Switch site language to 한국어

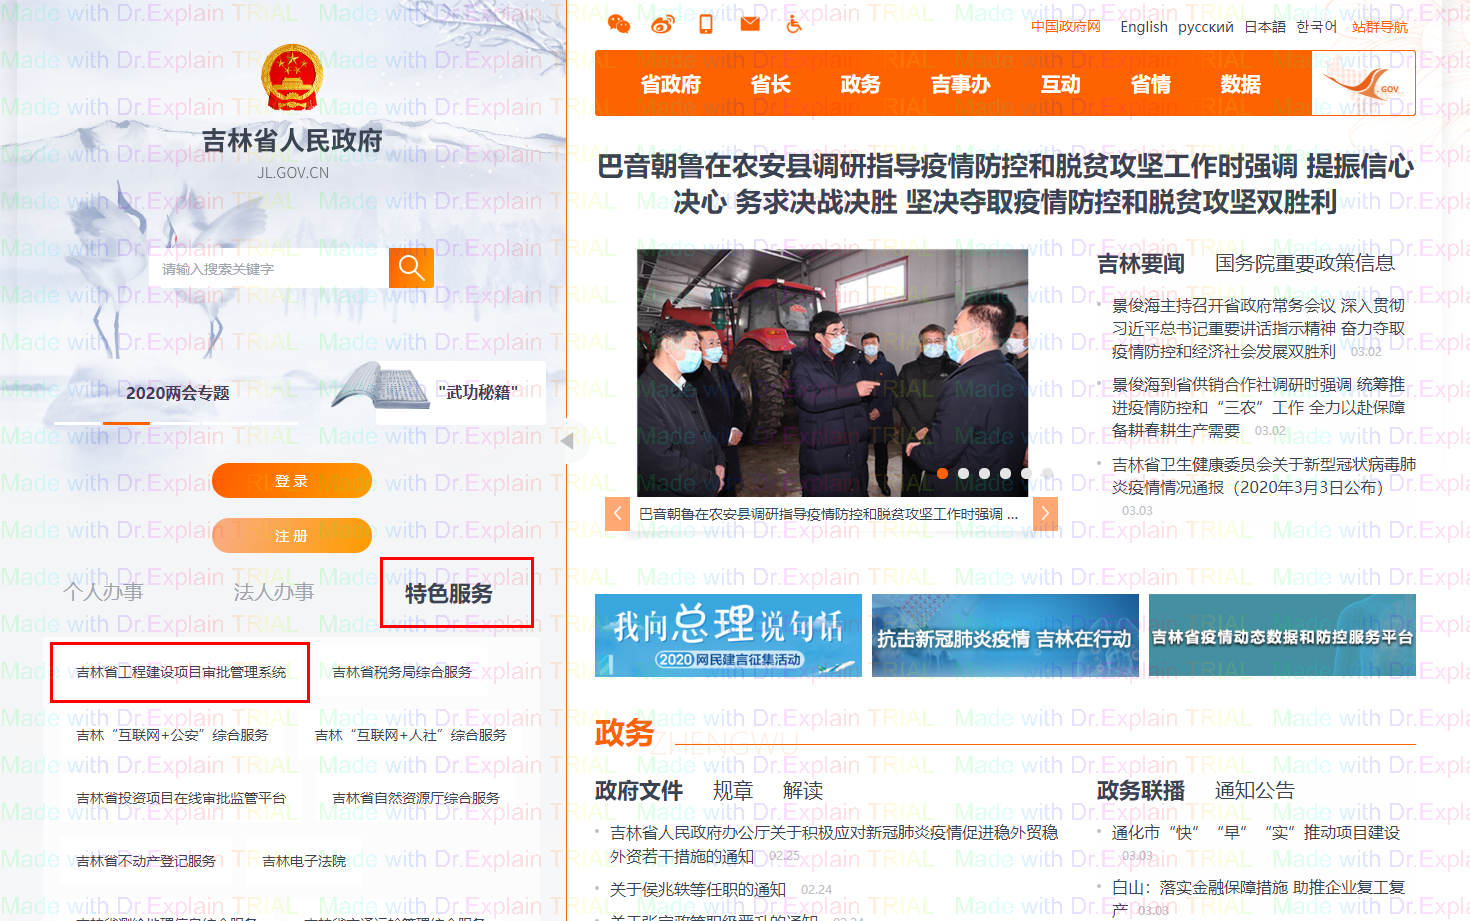pyautogui.click(x=1317, y=27)
